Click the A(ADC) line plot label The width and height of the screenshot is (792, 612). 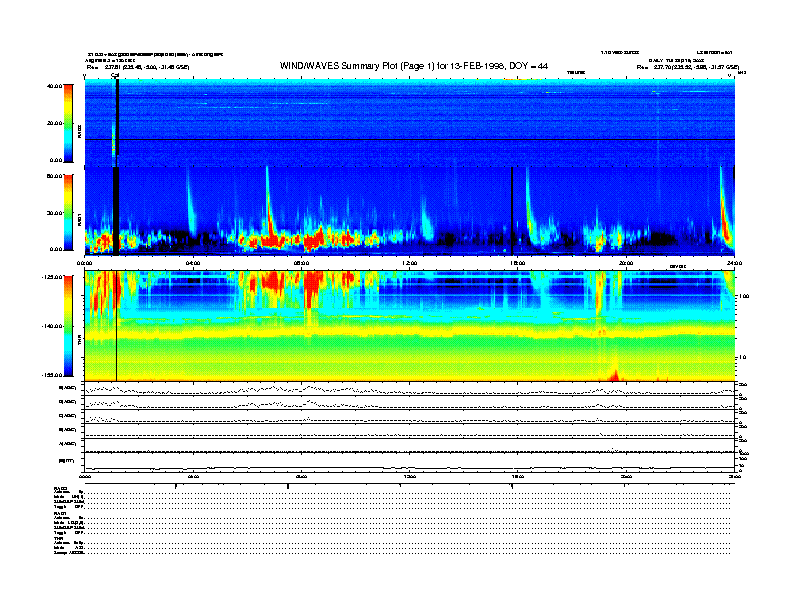(68, 444)
